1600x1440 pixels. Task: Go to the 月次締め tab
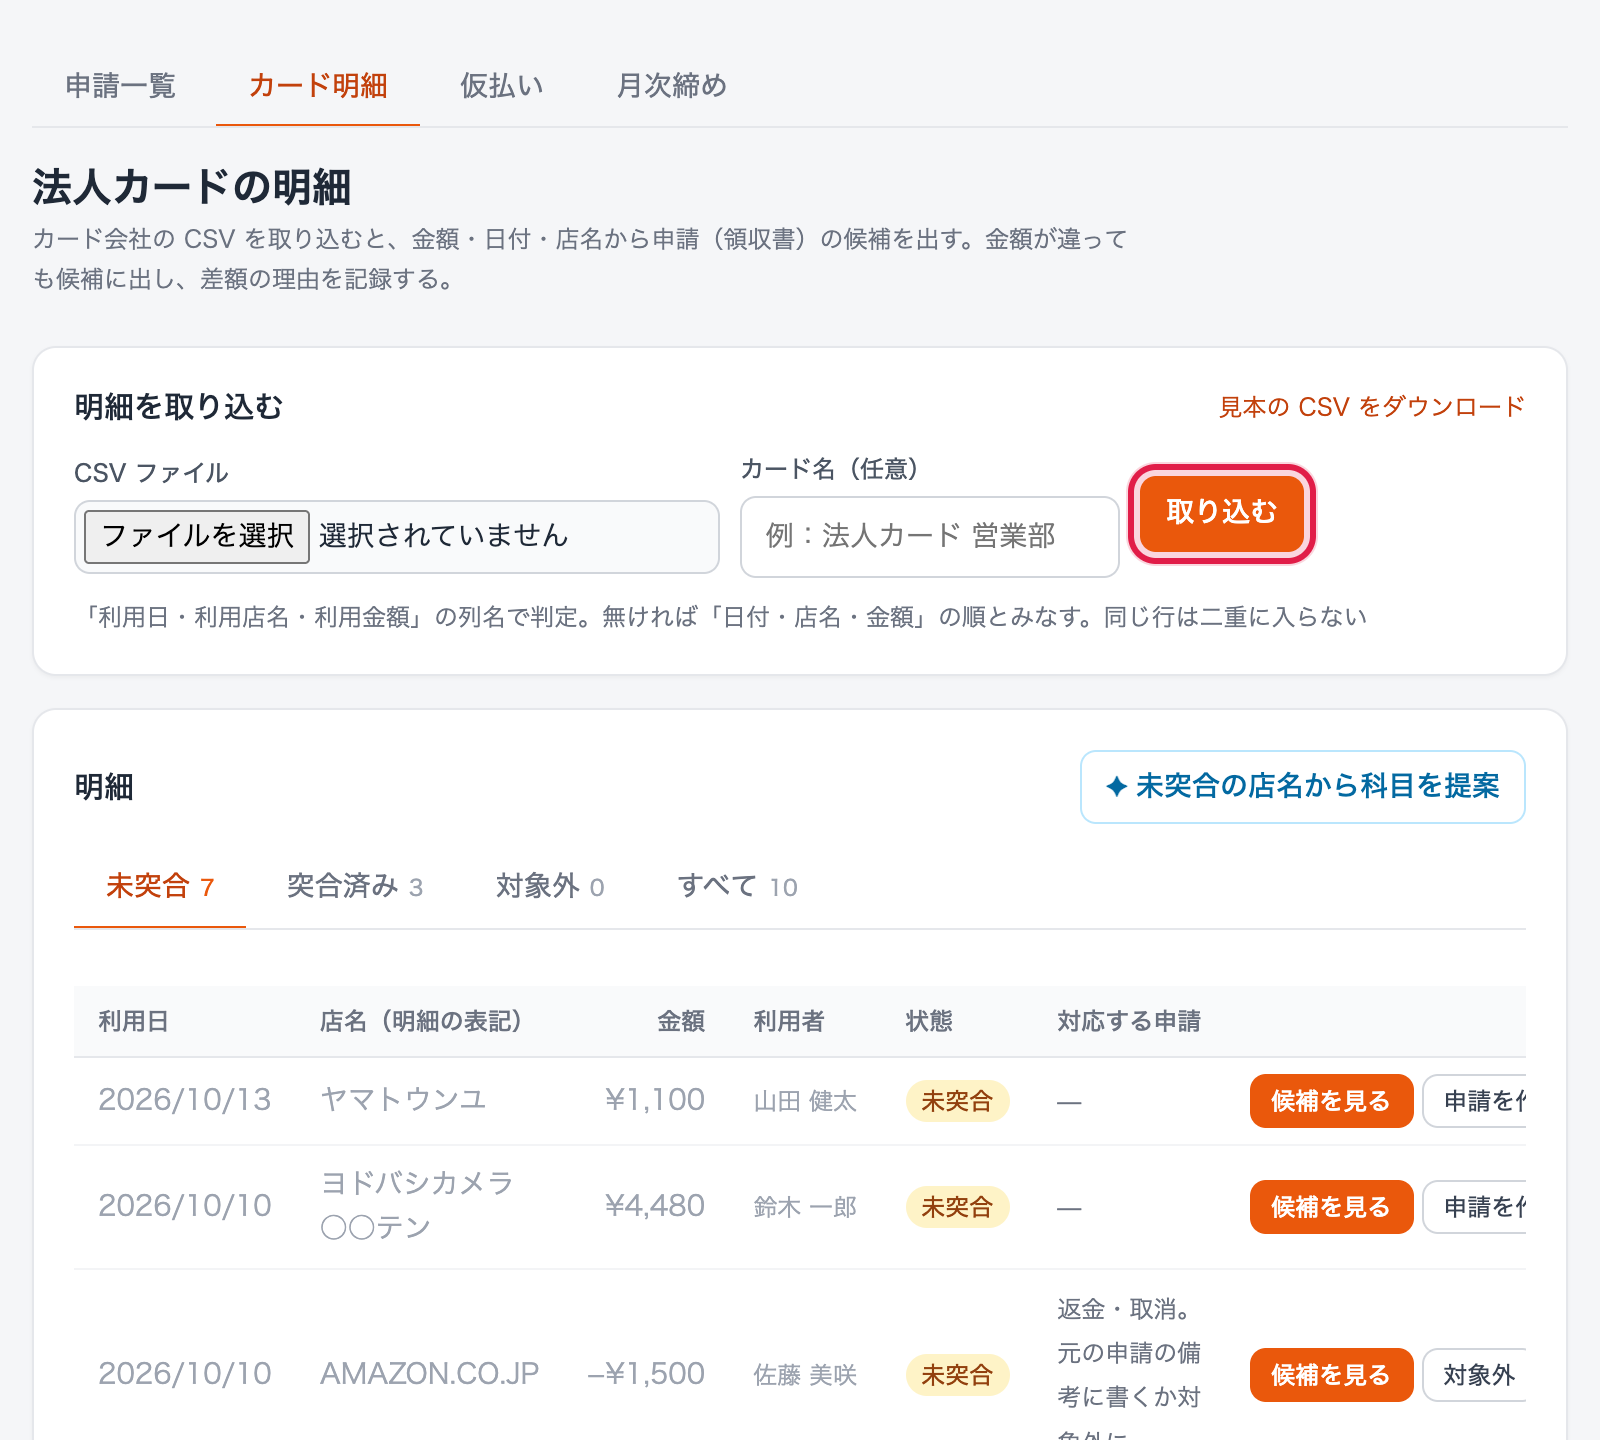672,86
